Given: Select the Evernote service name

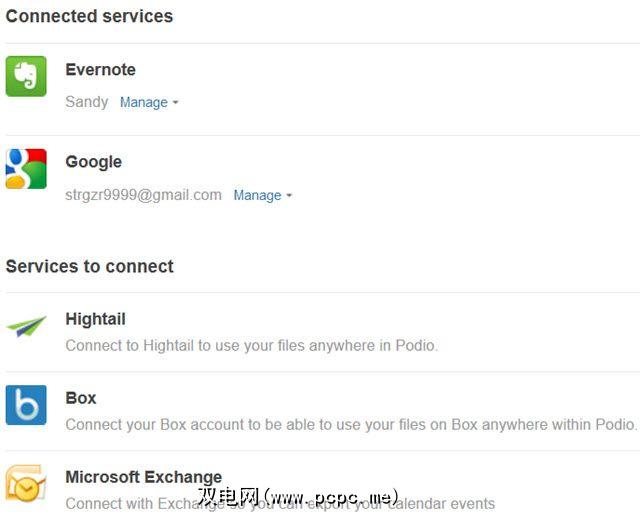Looking at the screenshot, I should [x=100, y=70].
